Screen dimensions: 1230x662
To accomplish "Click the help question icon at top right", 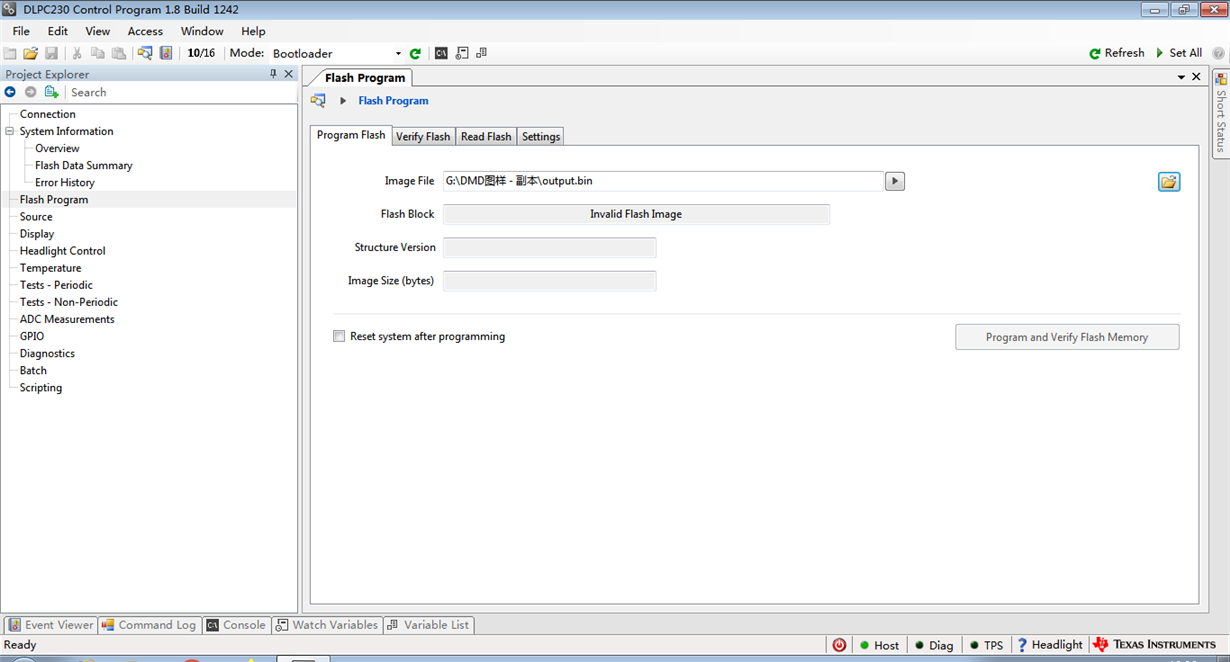I will [x=1218, y=53].
